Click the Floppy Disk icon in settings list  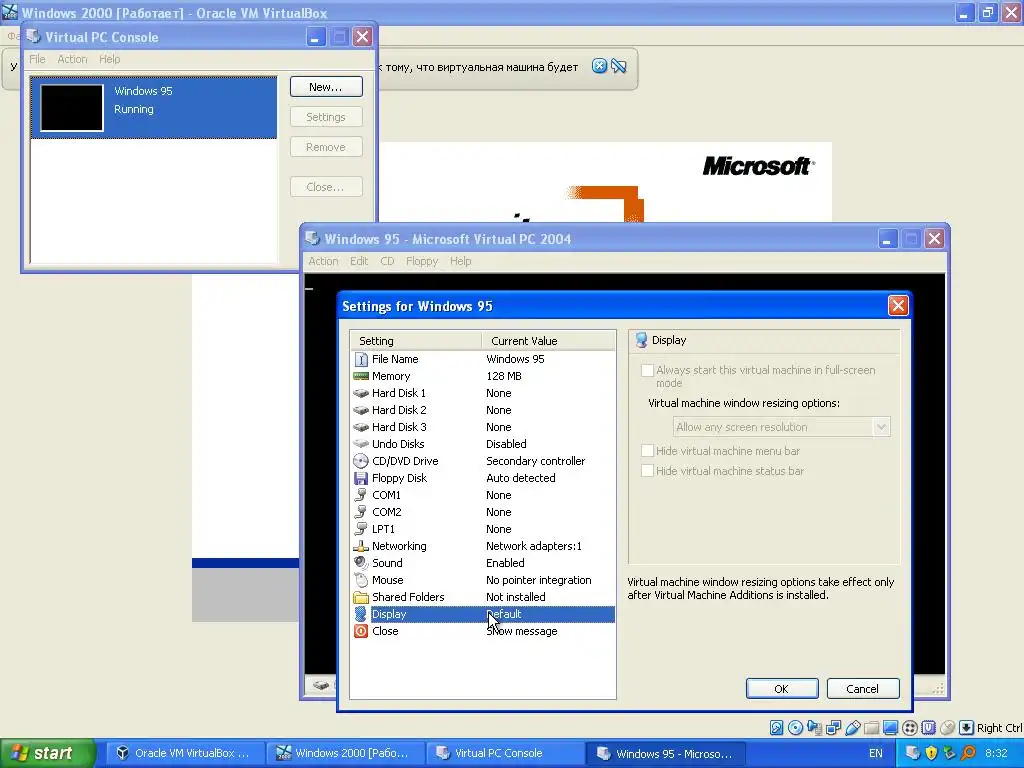click(x=360, y=478)
